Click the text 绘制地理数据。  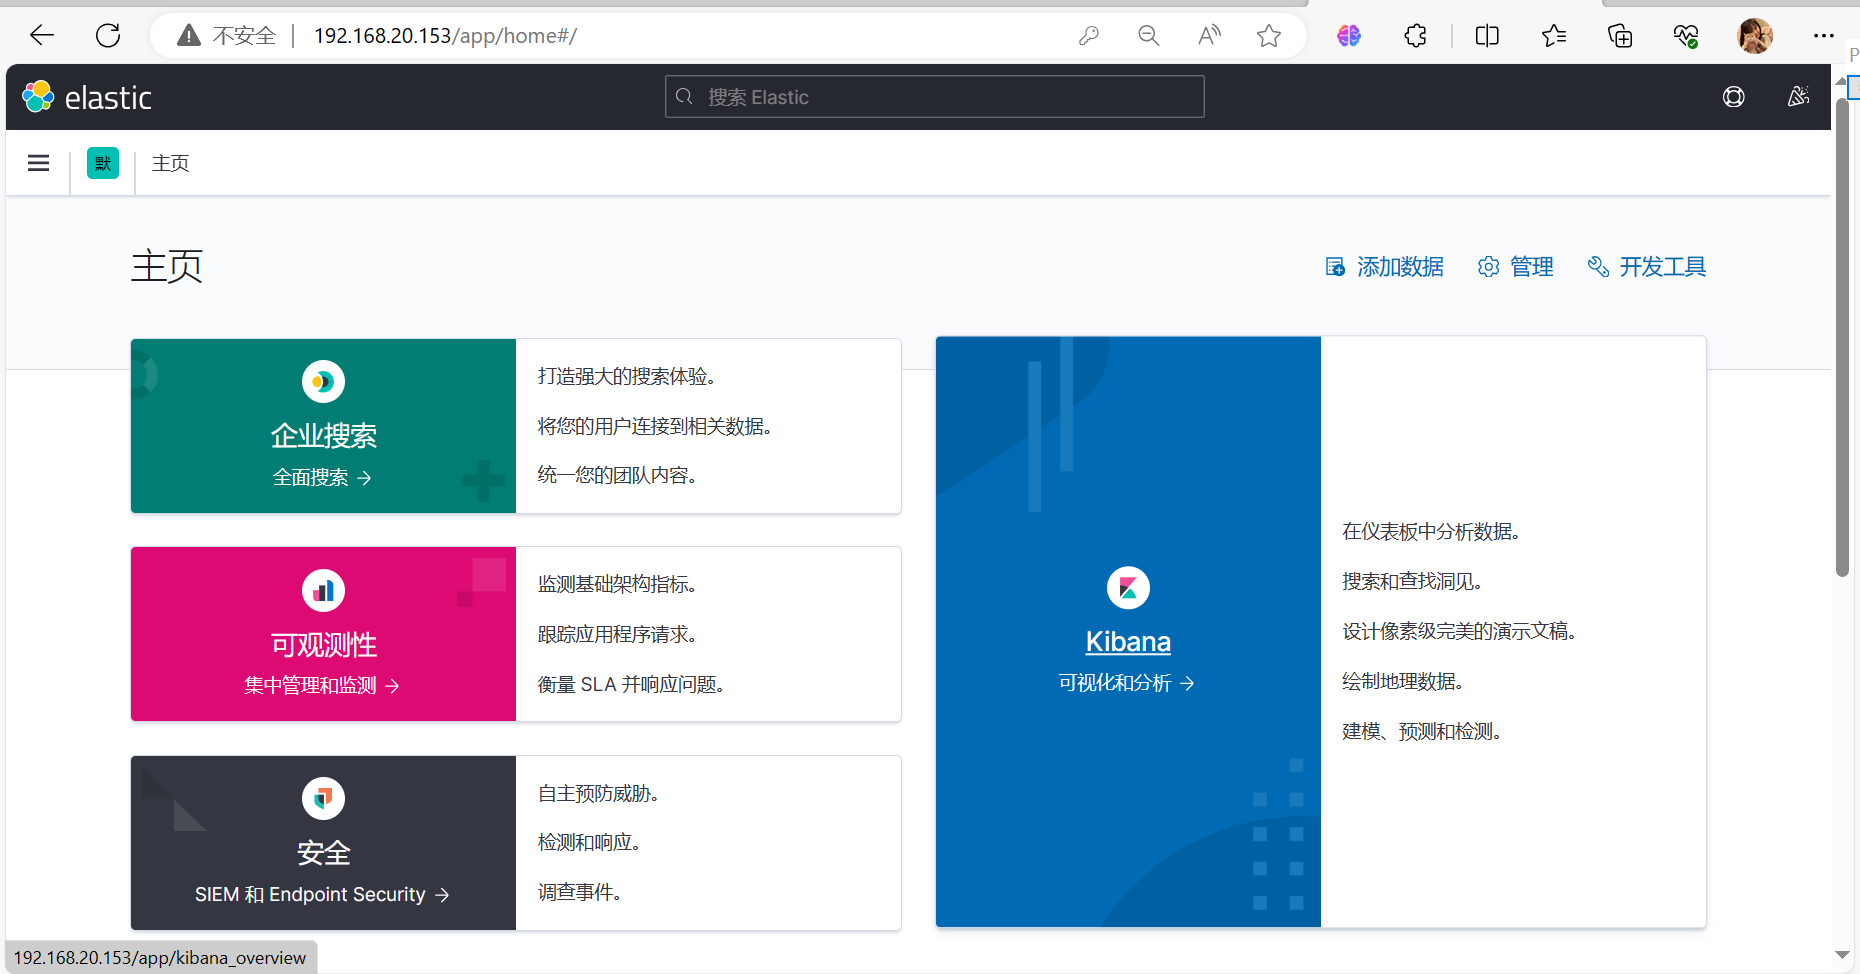tap(1405, 682)
